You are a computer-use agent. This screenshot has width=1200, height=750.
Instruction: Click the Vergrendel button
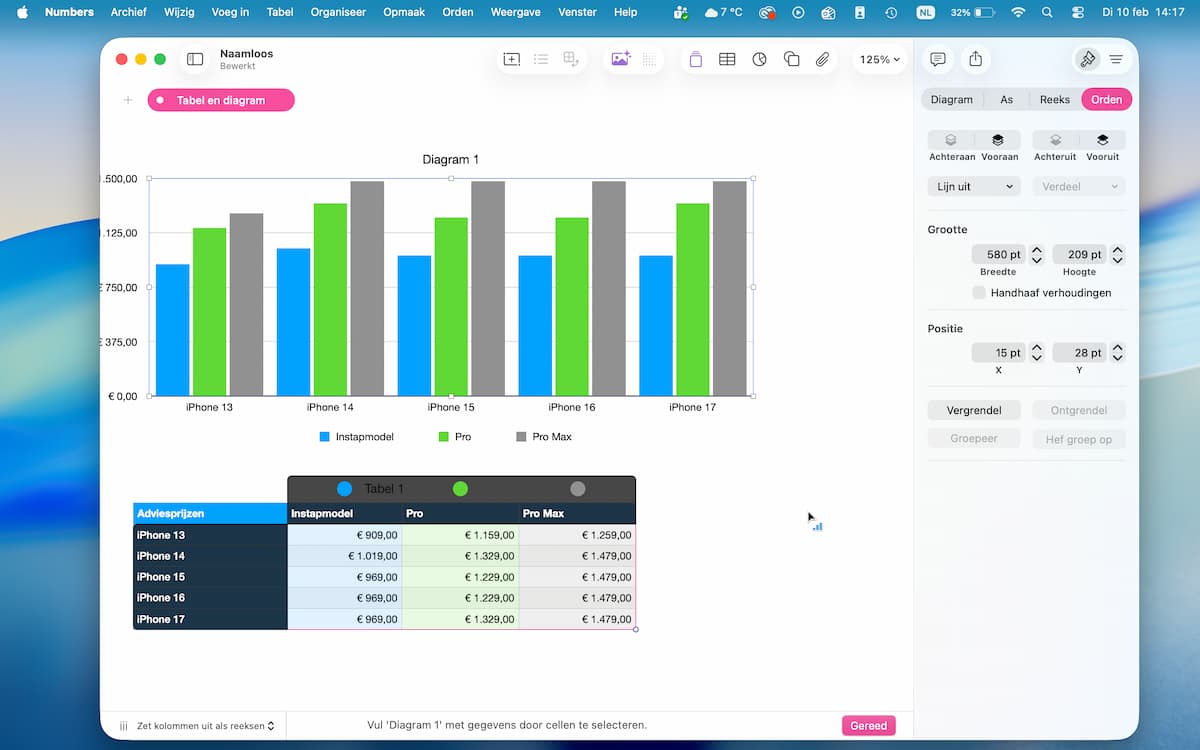tap(973, 410)
